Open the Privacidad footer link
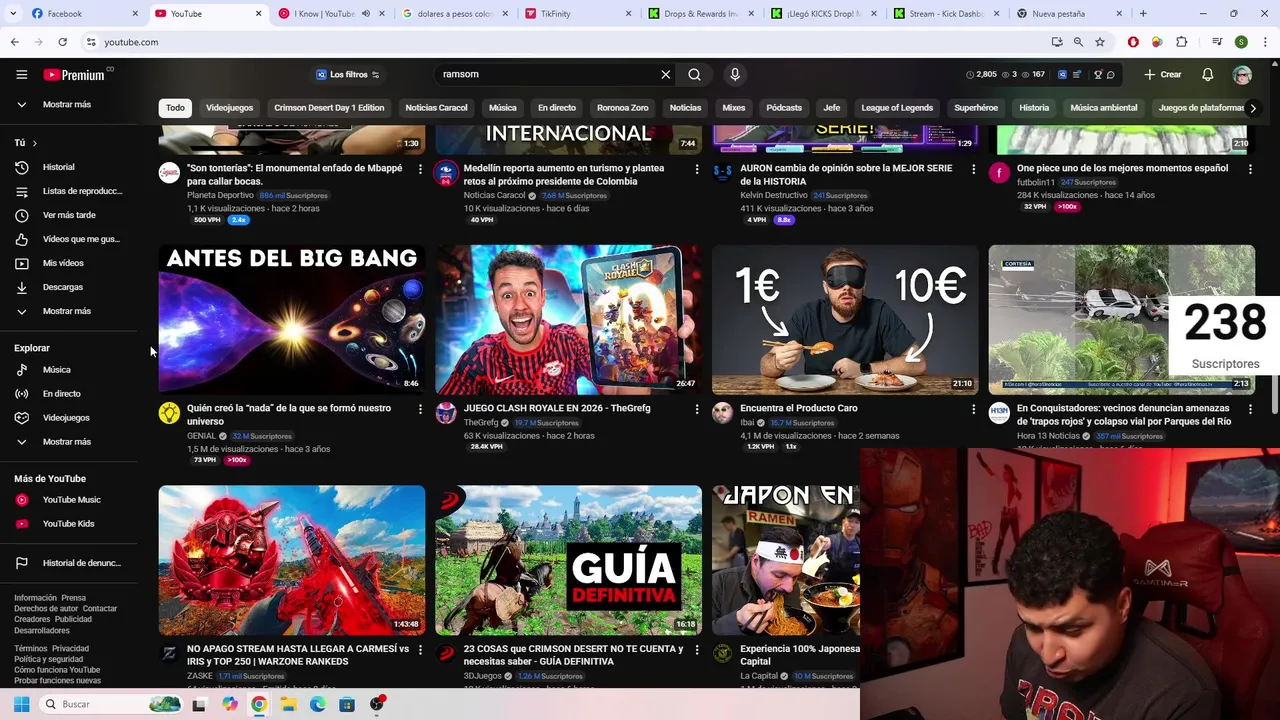The height and width of the screenshot is (720, 1280). click(x=70, y=649)
